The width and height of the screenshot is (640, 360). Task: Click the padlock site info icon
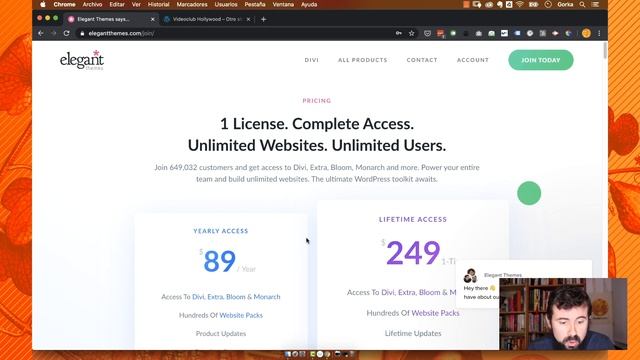tap(82, 33)
